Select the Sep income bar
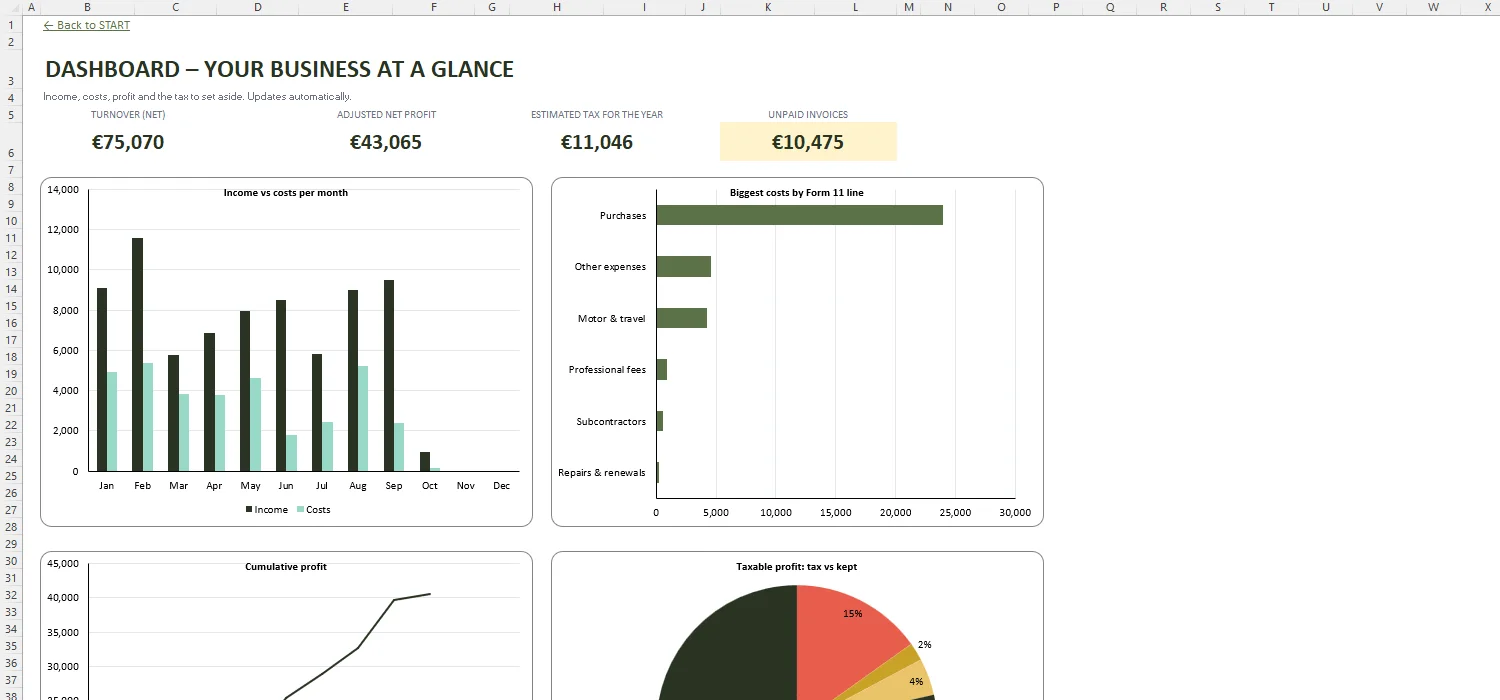 388,375
